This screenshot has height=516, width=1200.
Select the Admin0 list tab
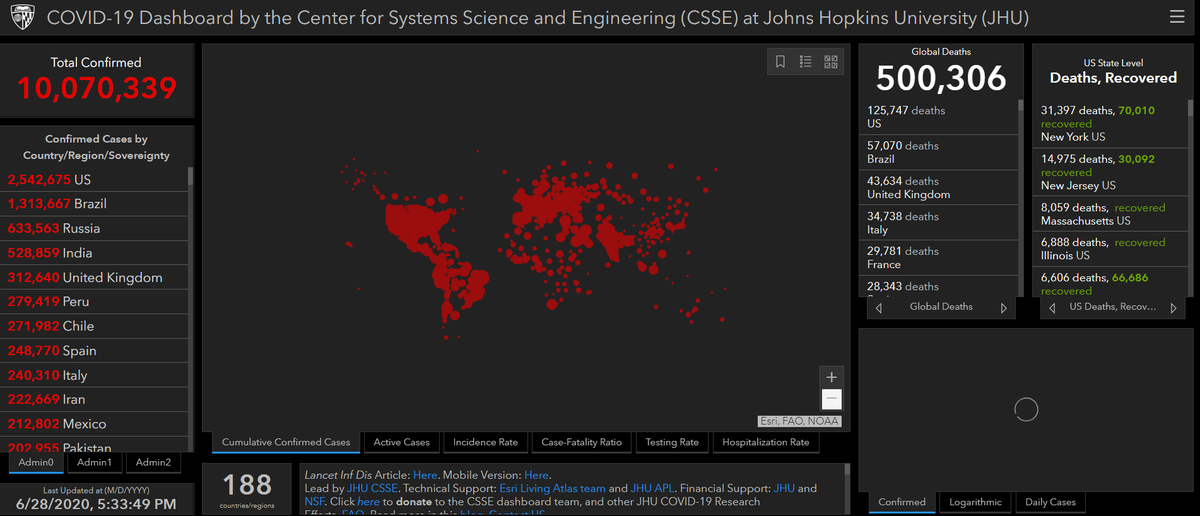(x=37, y=463)
